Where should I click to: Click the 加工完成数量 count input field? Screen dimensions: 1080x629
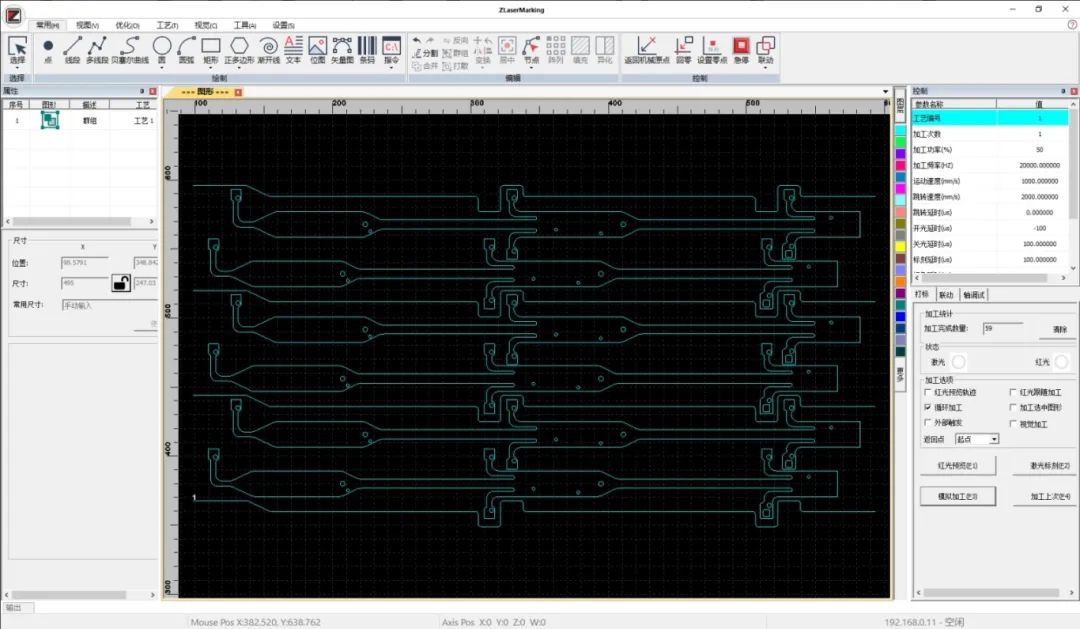1003,329
